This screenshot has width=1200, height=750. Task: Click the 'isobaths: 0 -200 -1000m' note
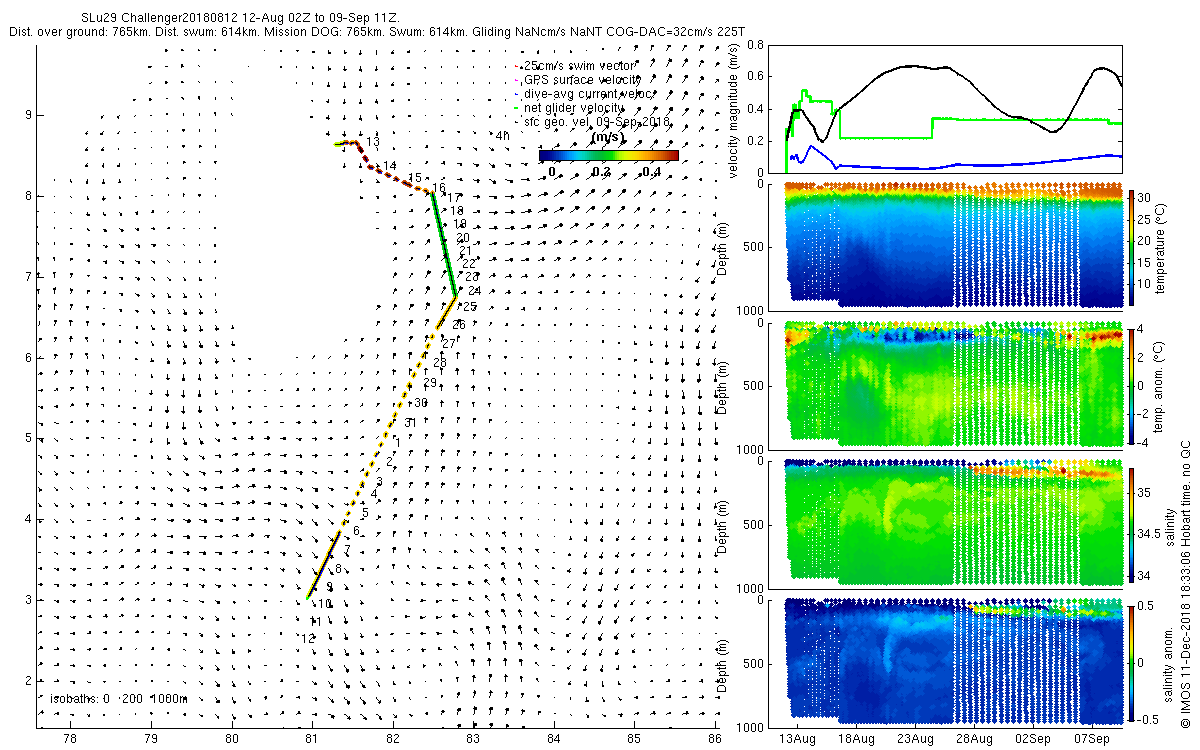pos(118,698)
